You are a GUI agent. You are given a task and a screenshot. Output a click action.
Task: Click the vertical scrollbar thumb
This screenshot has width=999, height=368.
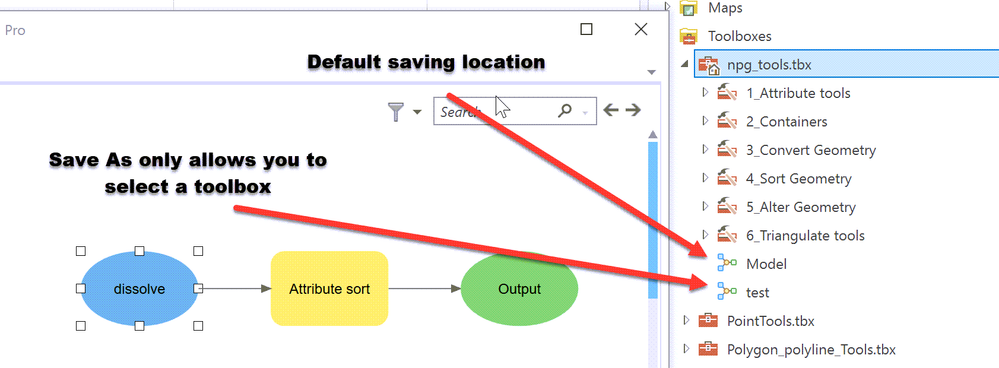[x=652, y=220]
